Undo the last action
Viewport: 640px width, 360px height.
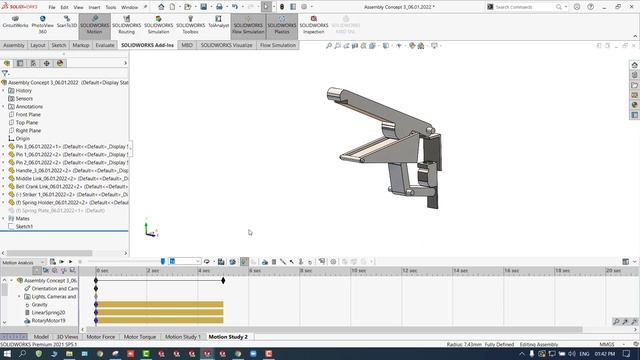pos(235,7)
